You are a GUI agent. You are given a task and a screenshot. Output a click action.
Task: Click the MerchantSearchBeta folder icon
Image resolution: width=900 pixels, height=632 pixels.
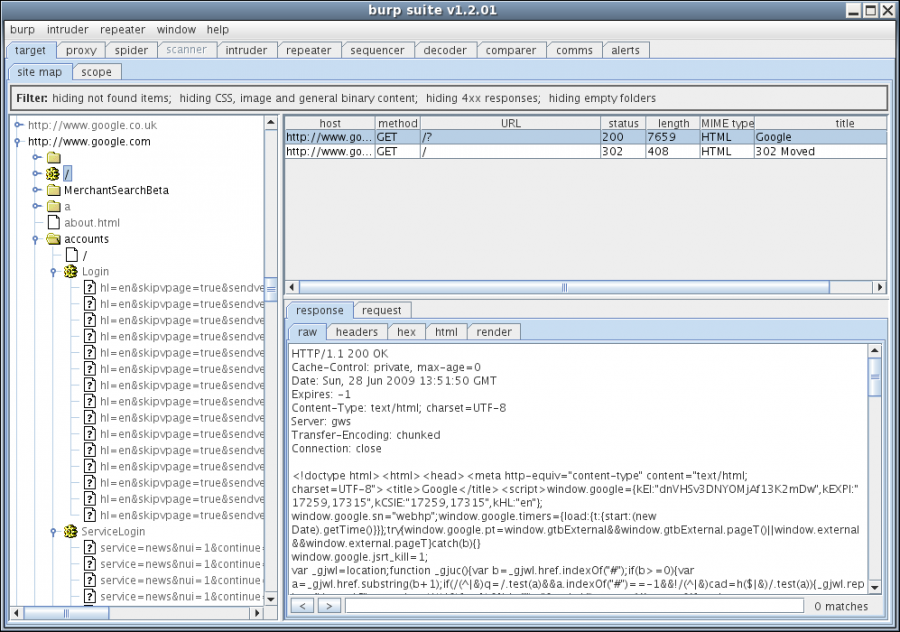[53, 190]
